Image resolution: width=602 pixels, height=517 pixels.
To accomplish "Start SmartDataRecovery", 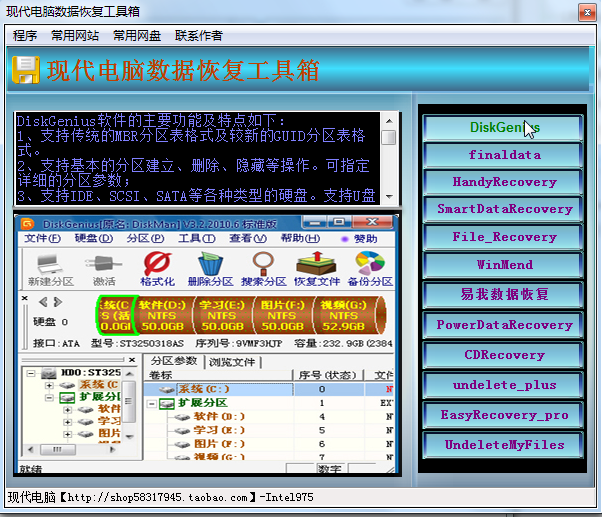I will tap(503, 209).
